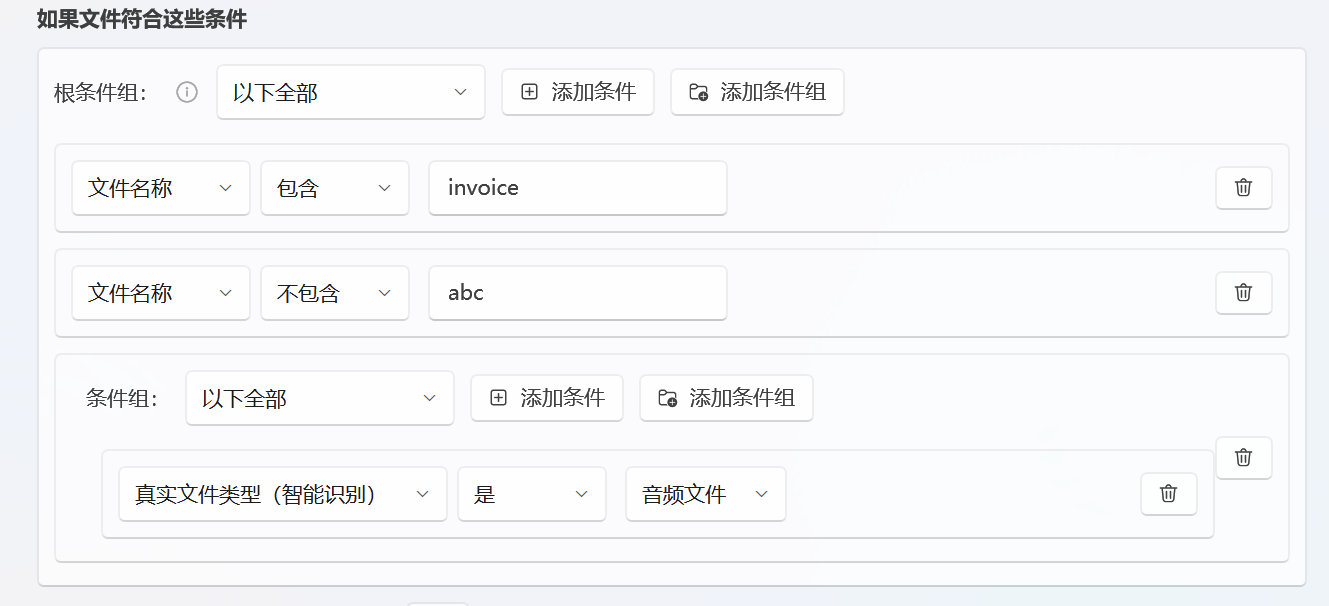Click the nested 条件组 label
Screen dimensions: 1329x606
click(x=122, y=398)
